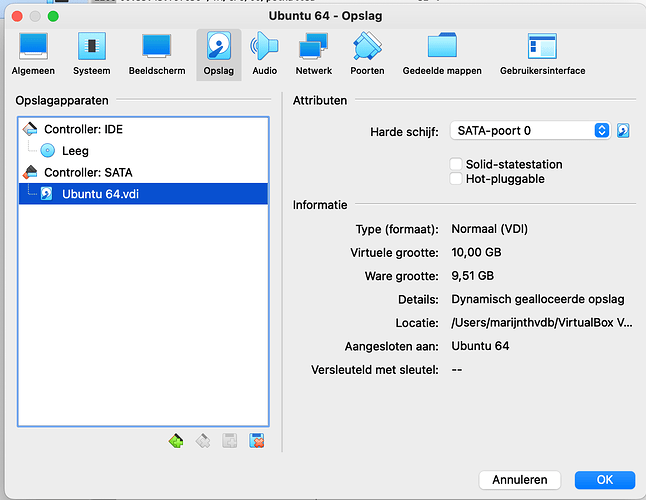Open the Netwerk settings section
Screen dimensions: 646x500
[x=313, y=54]
